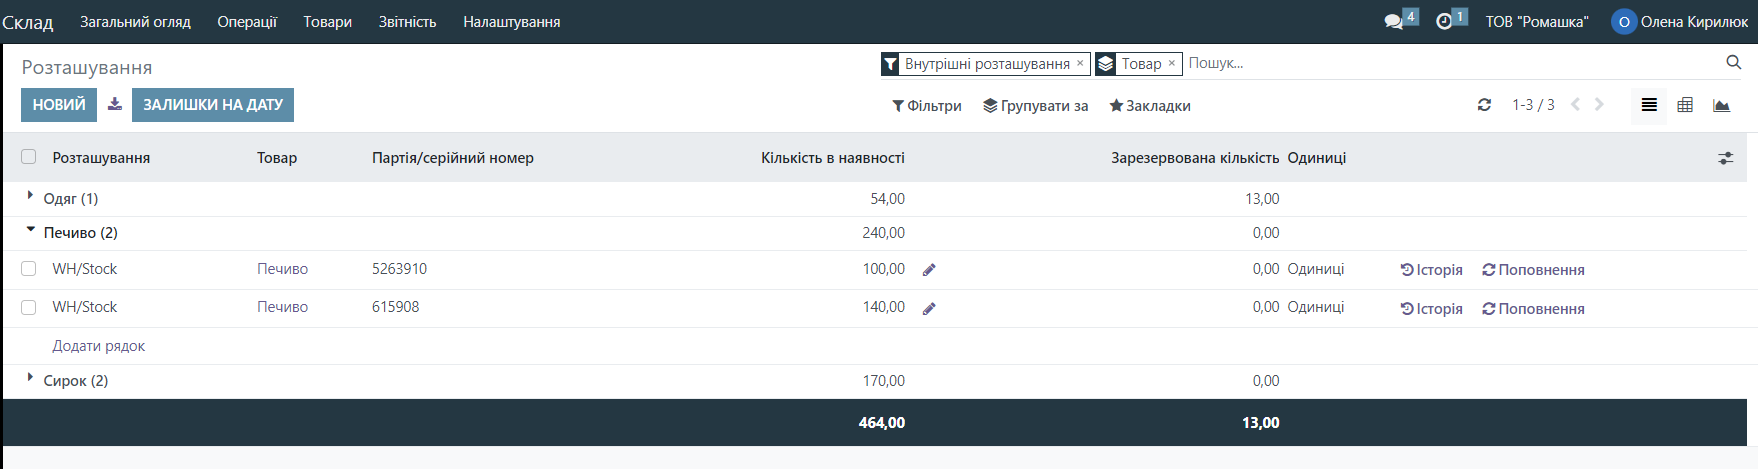1758x469 pixels.
Task: Open the messages chat icon
Action: [x=1393, y=22]
